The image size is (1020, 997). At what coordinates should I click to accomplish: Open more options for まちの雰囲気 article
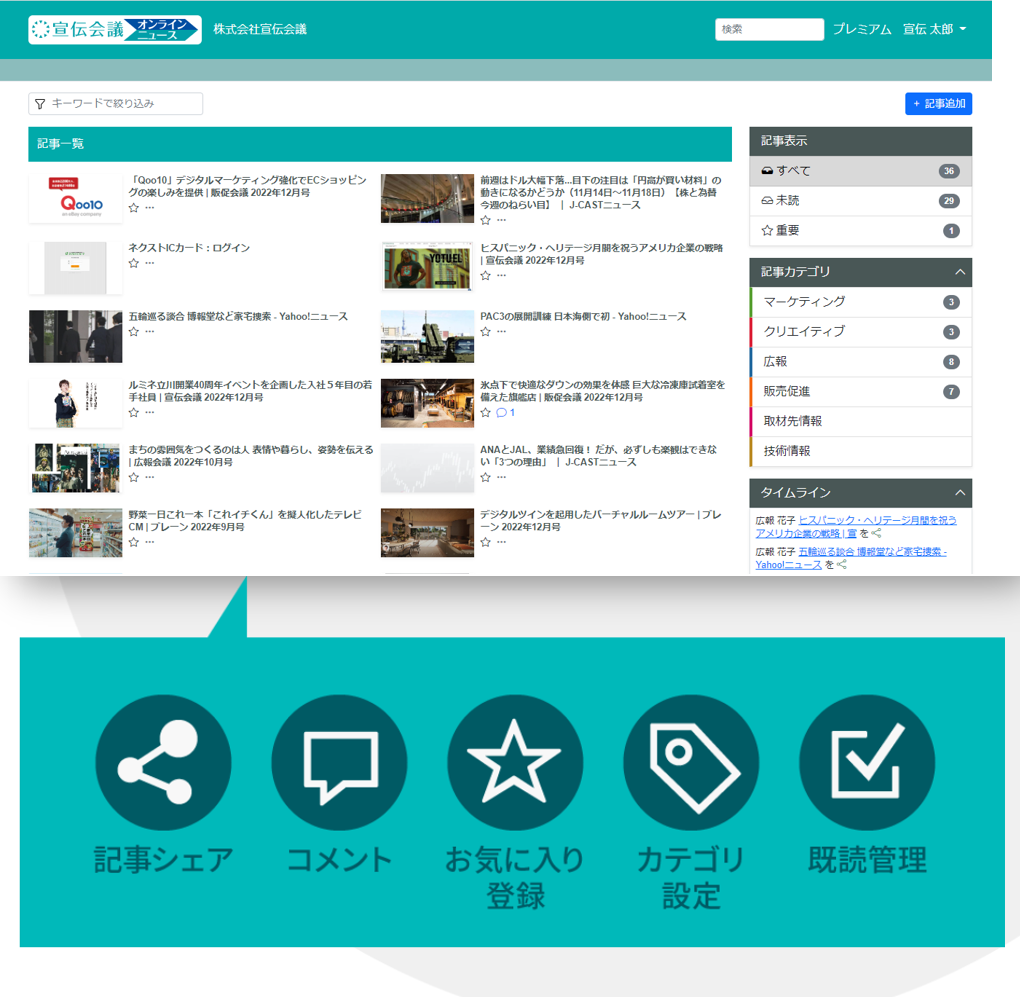pos(150,477)
